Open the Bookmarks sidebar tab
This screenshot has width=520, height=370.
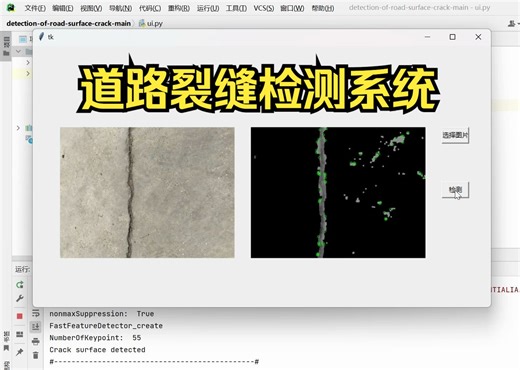pos(6,341)
